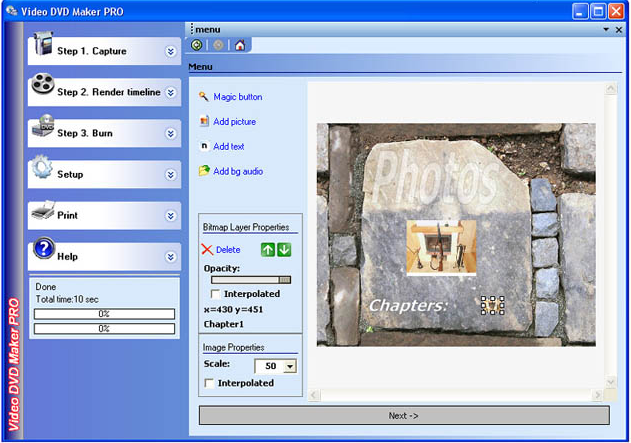Click the Photos title on stone

pyautogui.click(x=435, y=177)
